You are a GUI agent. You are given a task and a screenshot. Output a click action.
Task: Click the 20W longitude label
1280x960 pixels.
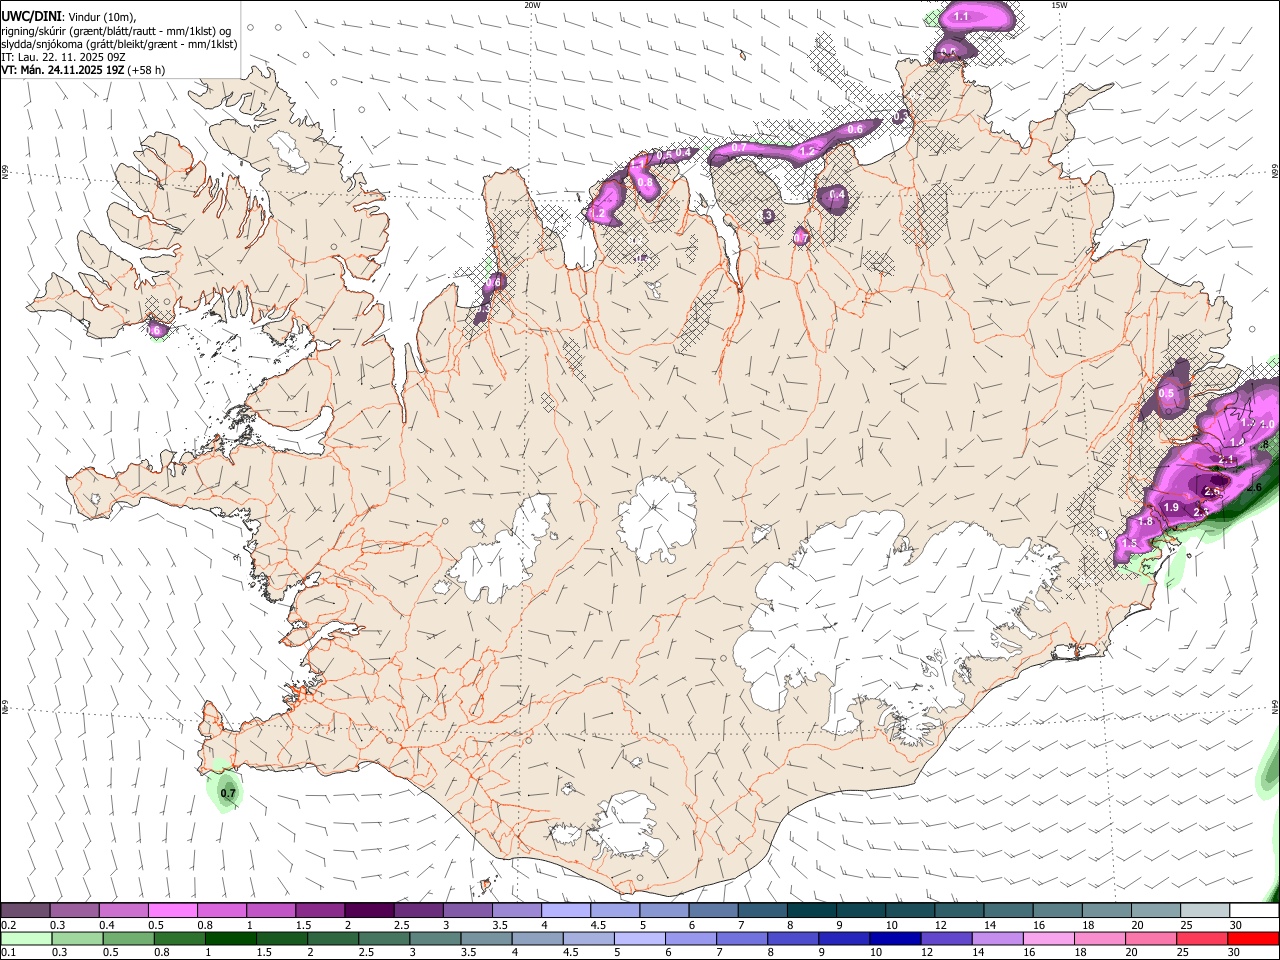pos(532,5)
